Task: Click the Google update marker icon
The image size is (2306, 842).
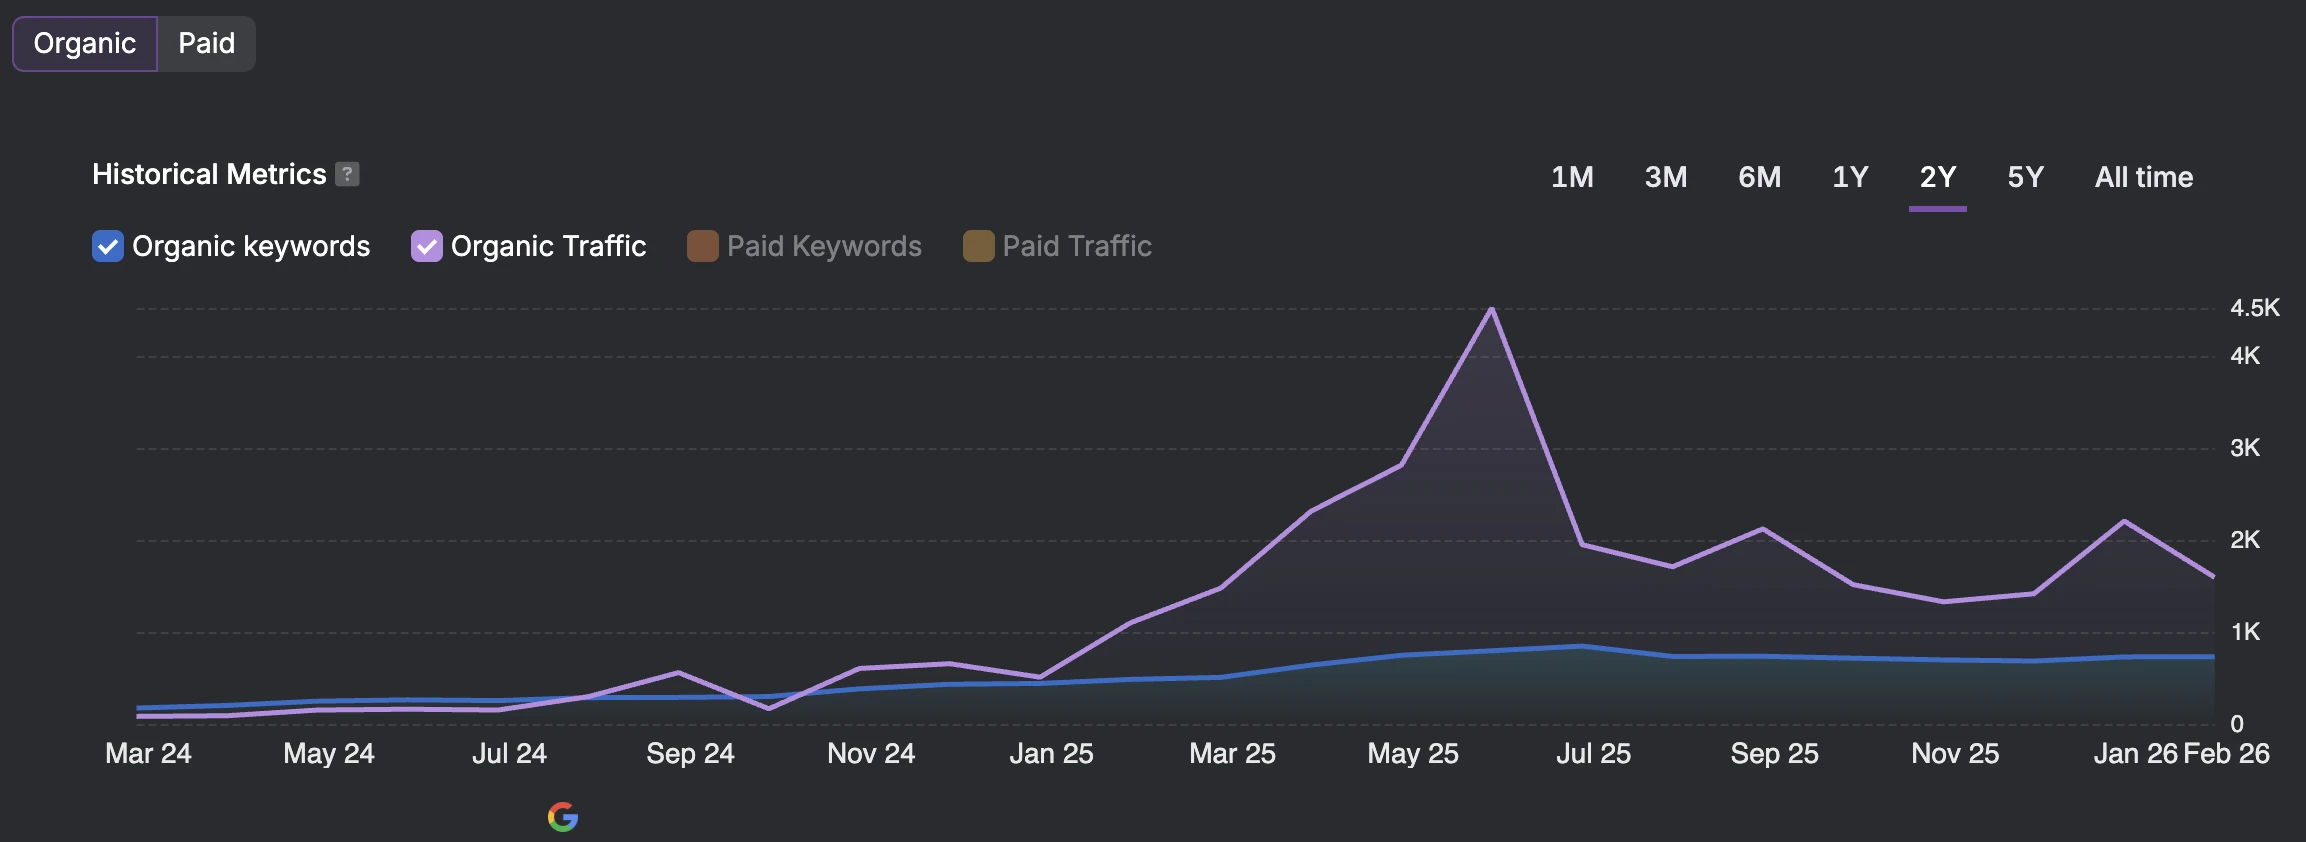Action: 563,817
